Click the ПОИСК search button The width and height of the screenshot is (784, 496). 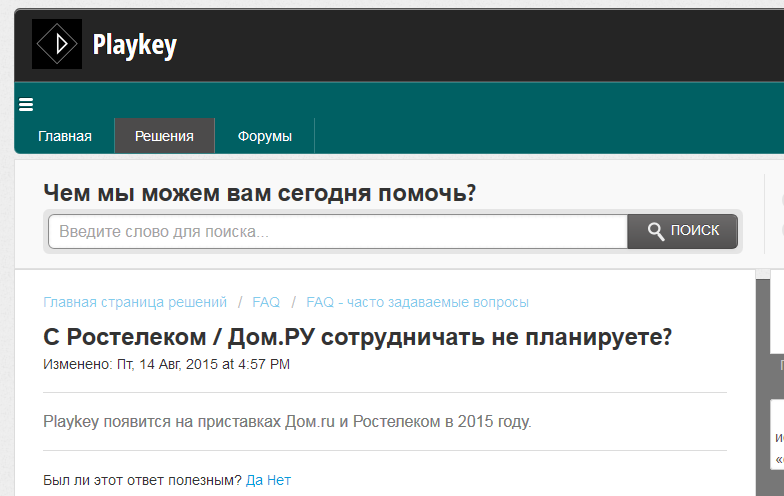(x=682, y=231)
